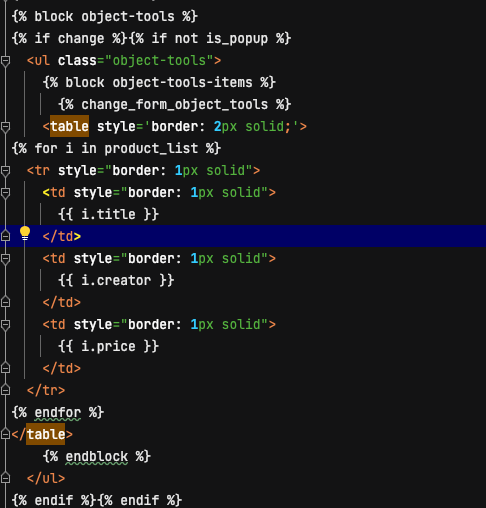Click the fold-end marker beside closing /ul tag

coord(5,478)
